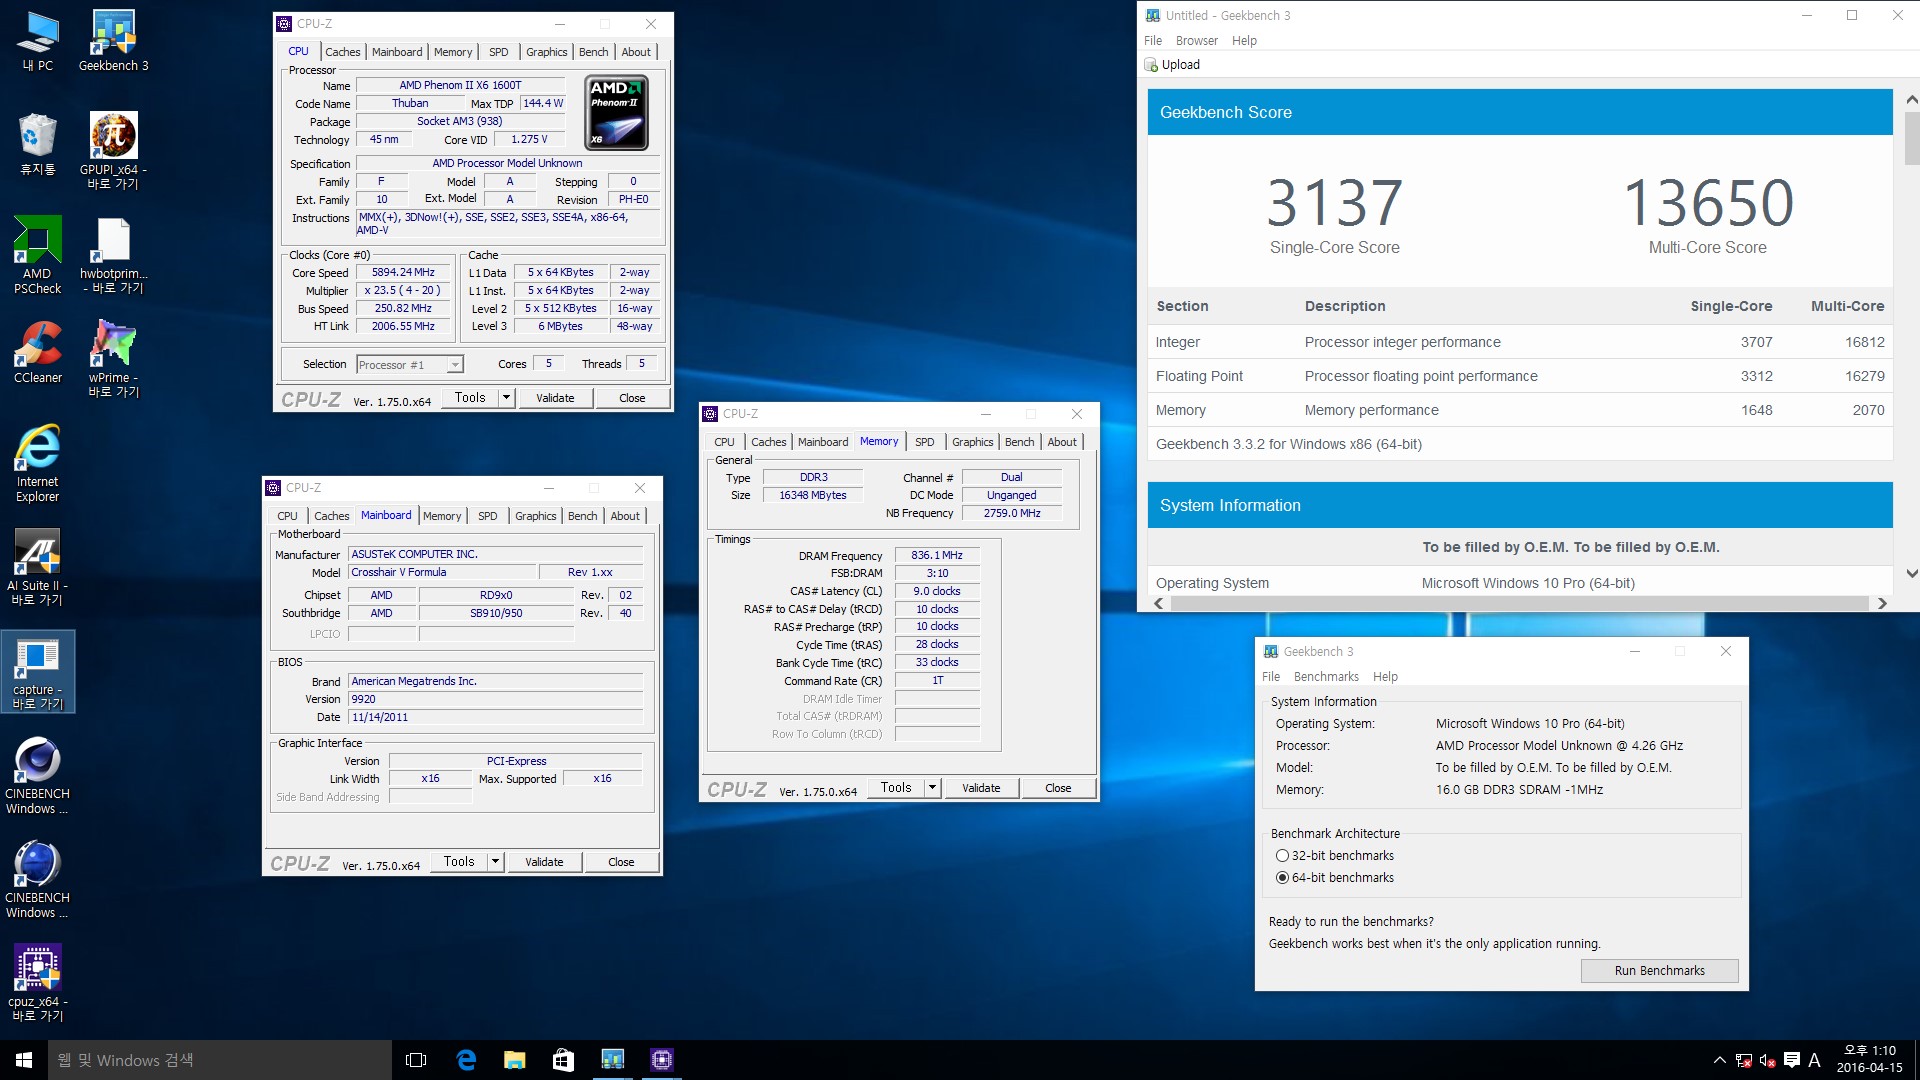Click the IME language indicator A
This screenshot has width=1920, height=1080.
click(1814, 1060)
